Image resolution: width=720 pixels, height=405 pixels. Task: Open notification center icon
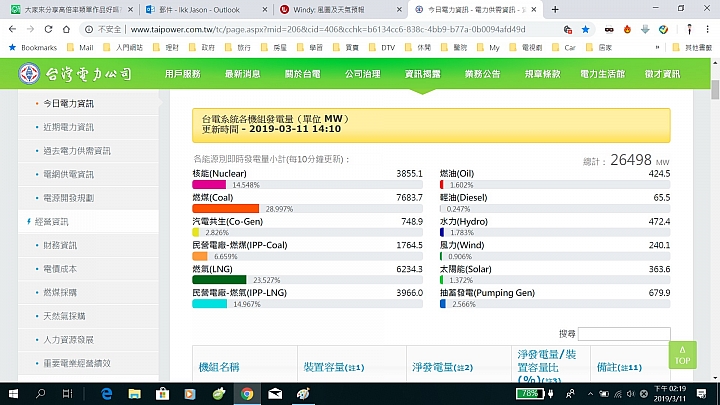[701, 394]
